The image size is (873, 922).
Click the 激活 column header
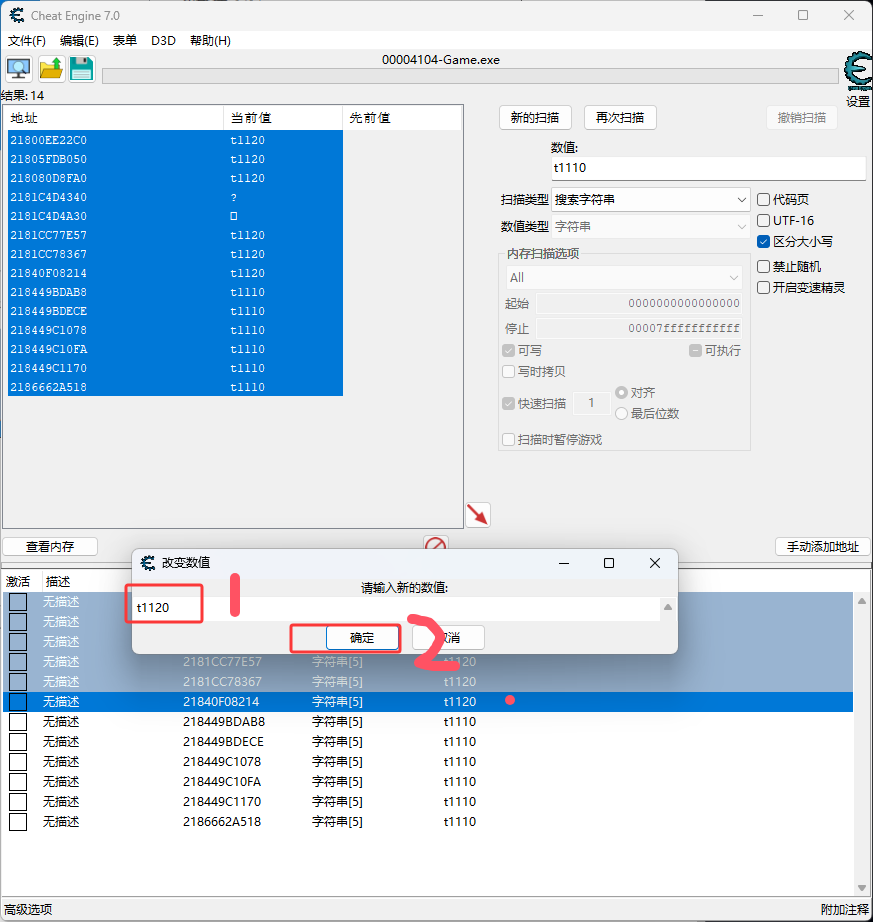point(18,582)
